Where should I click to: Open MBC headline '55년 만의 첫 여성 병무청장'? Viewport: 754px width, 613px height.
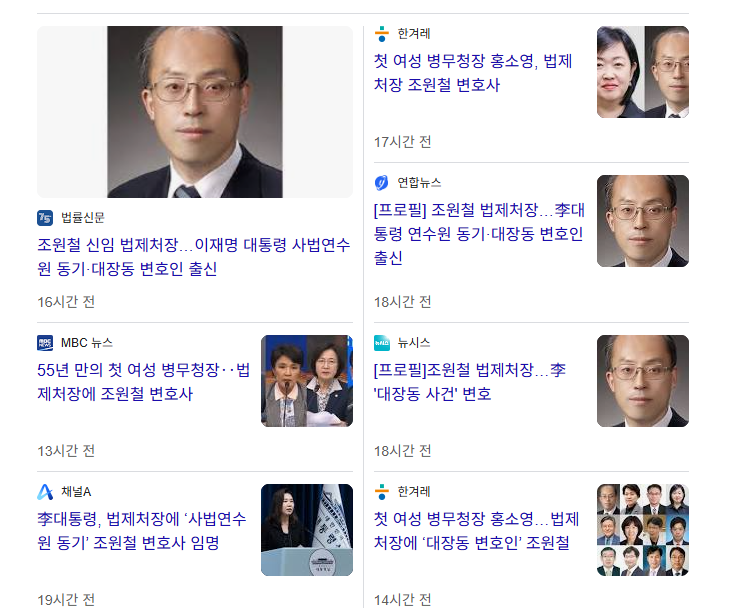click(143, 382)
